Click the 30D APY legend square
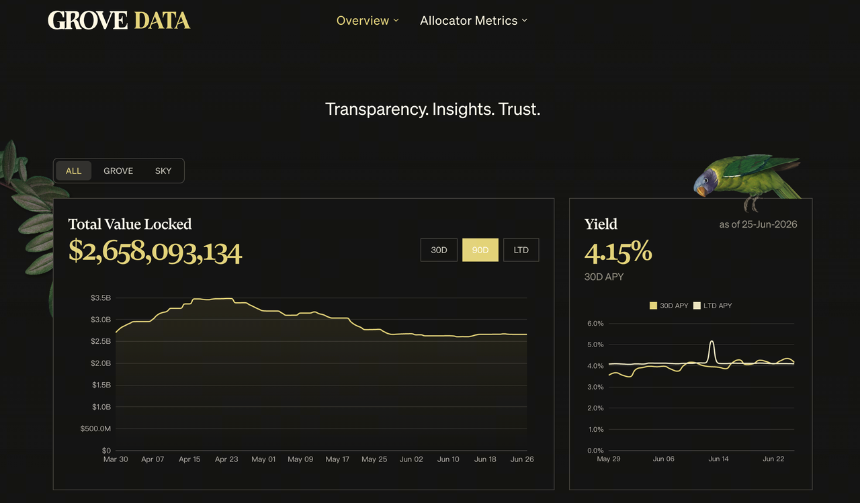The image size is (860, 503). coord(653,306)
